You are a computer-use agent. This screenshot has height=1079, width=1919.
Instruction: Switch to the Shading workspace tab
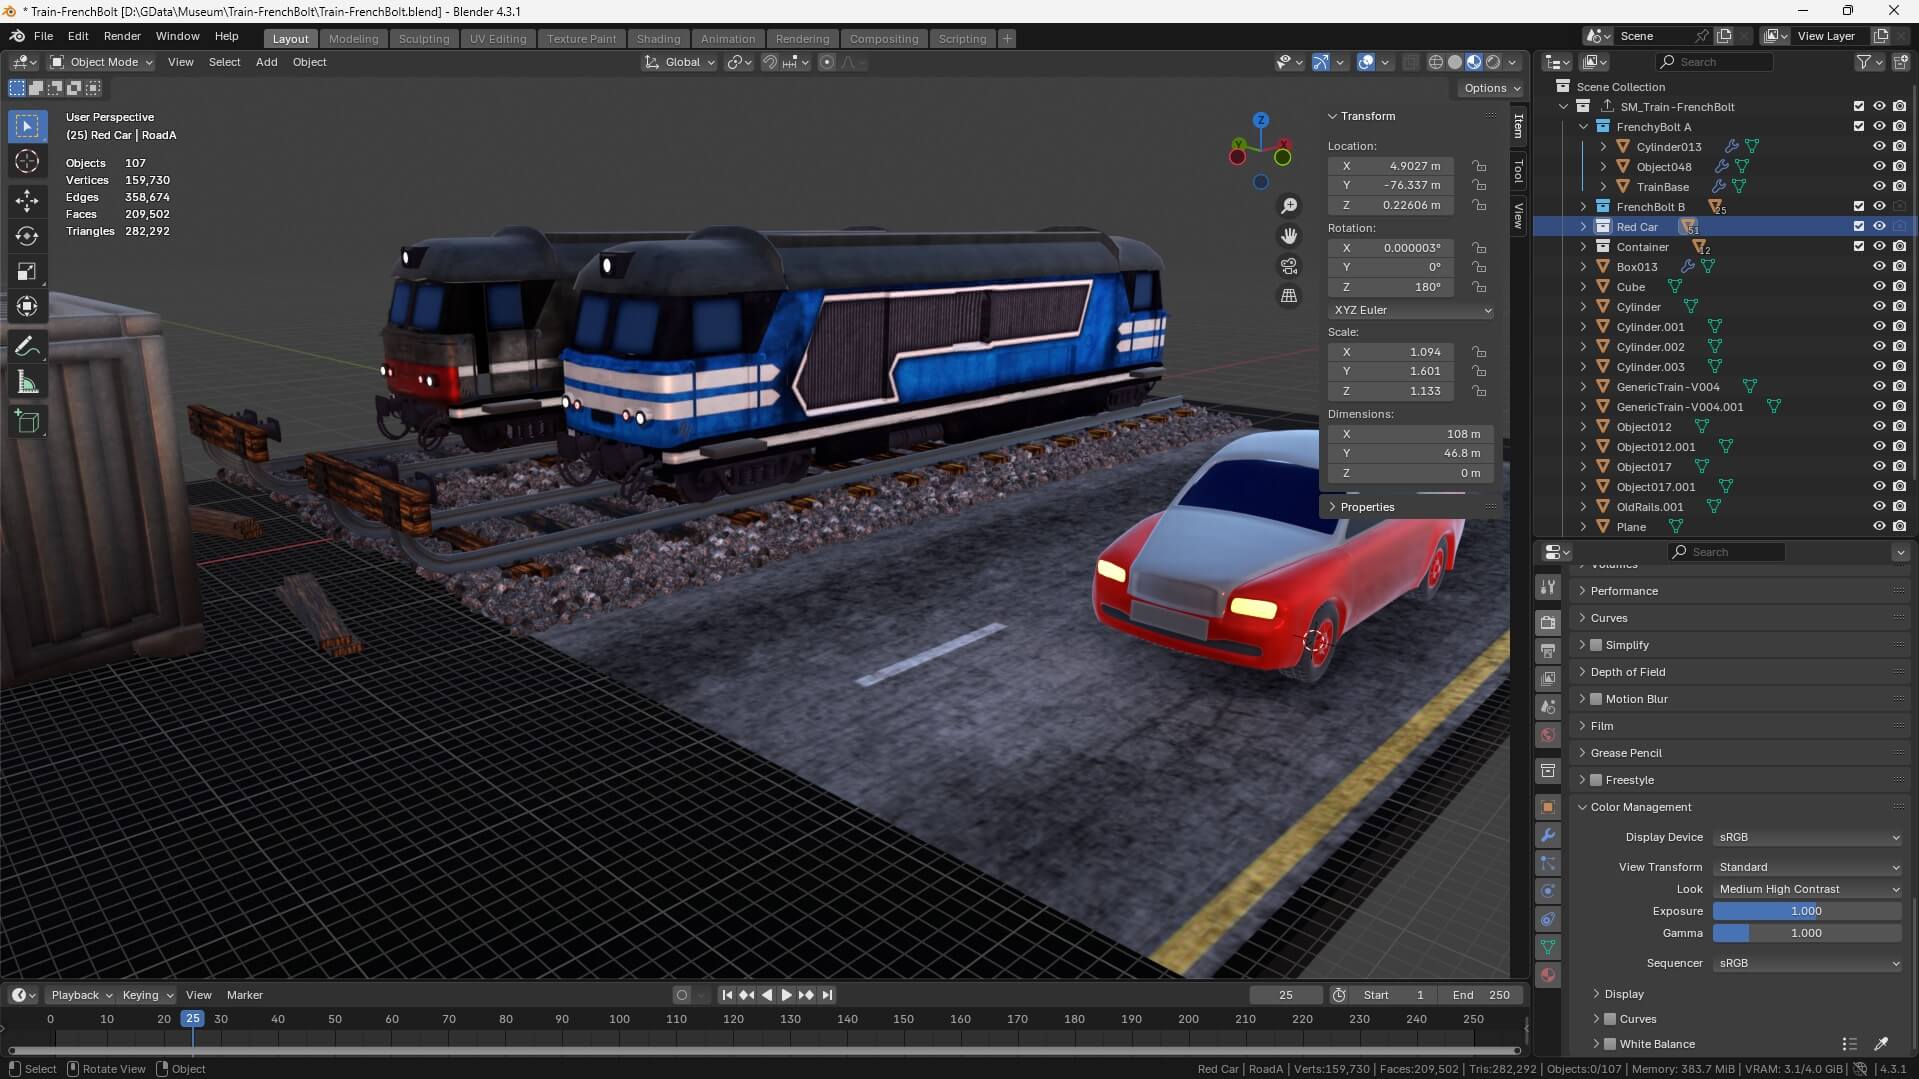tap(658, 38)
